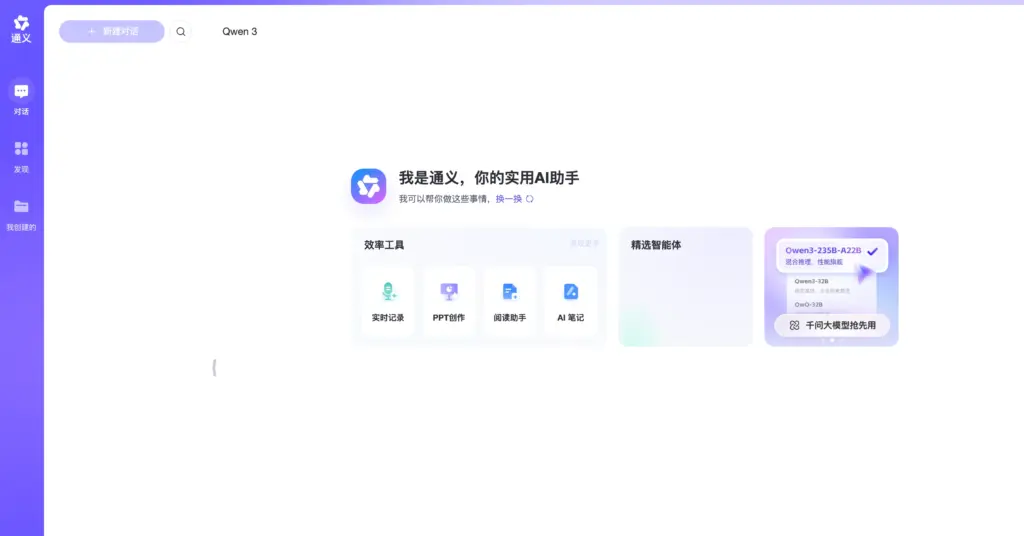Click the faded 发现更多 link in 效率工具
The image size is (1024, 536).
584,244
